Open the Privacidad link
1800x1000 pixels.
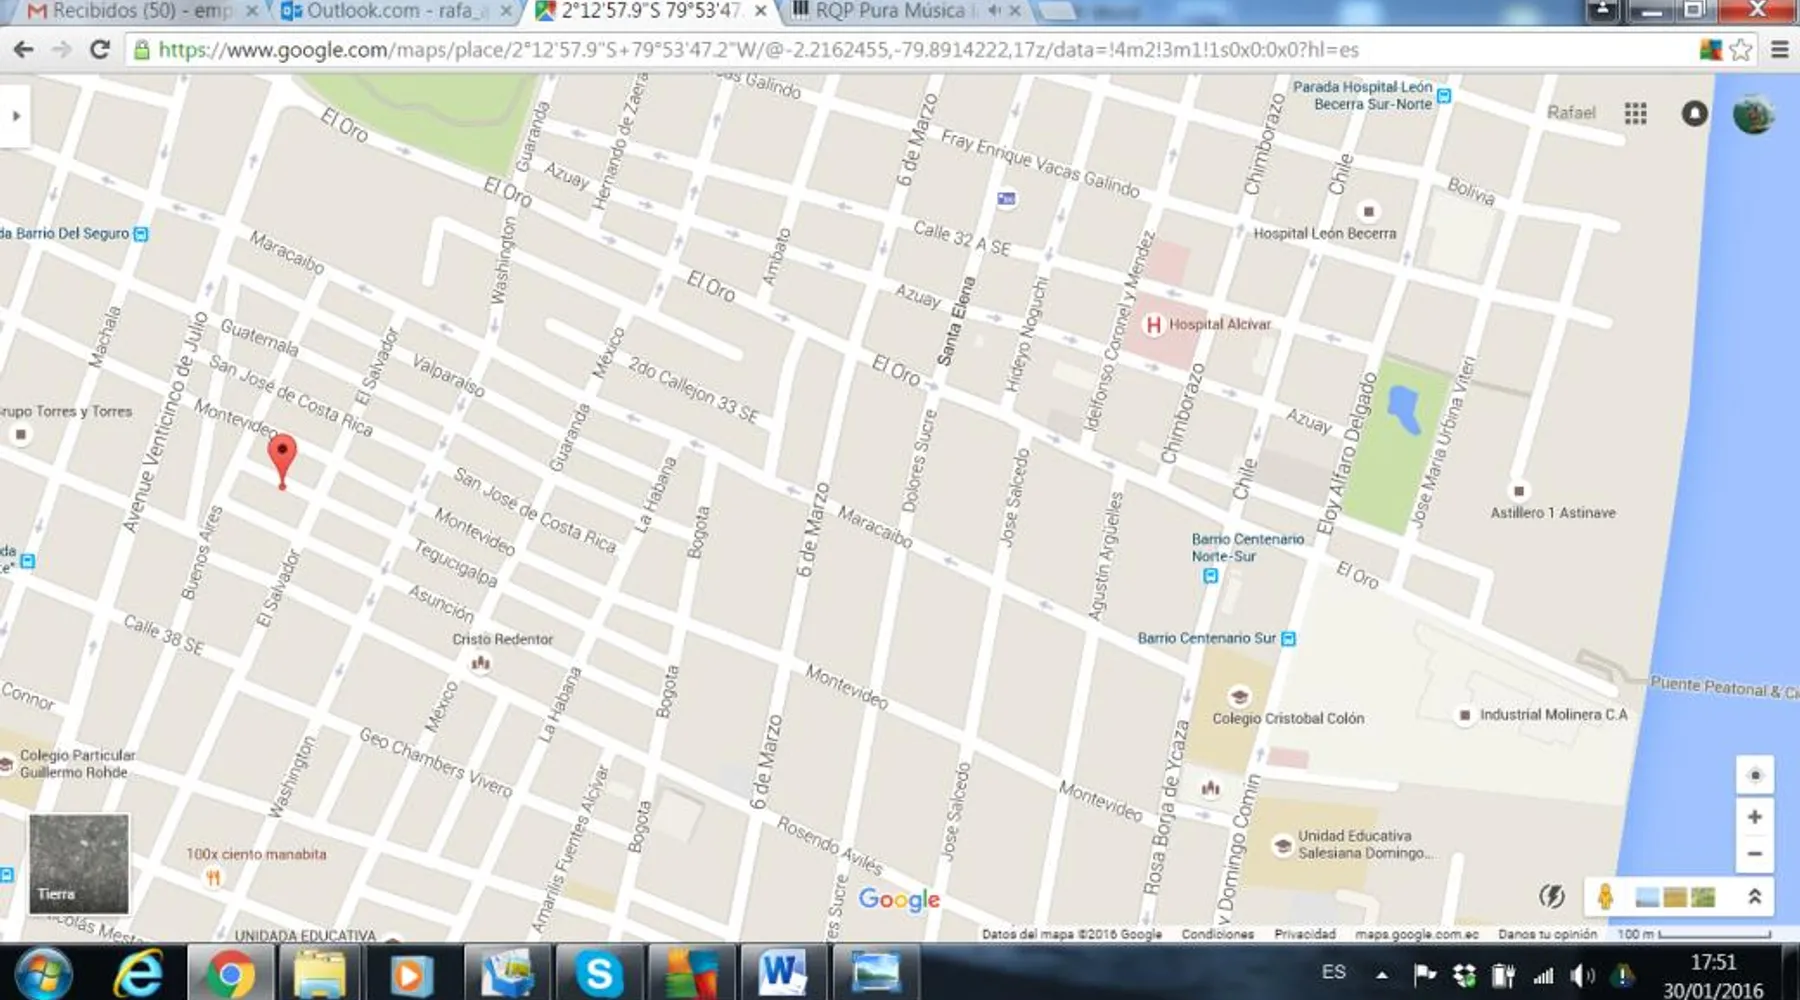[1304, 934]
